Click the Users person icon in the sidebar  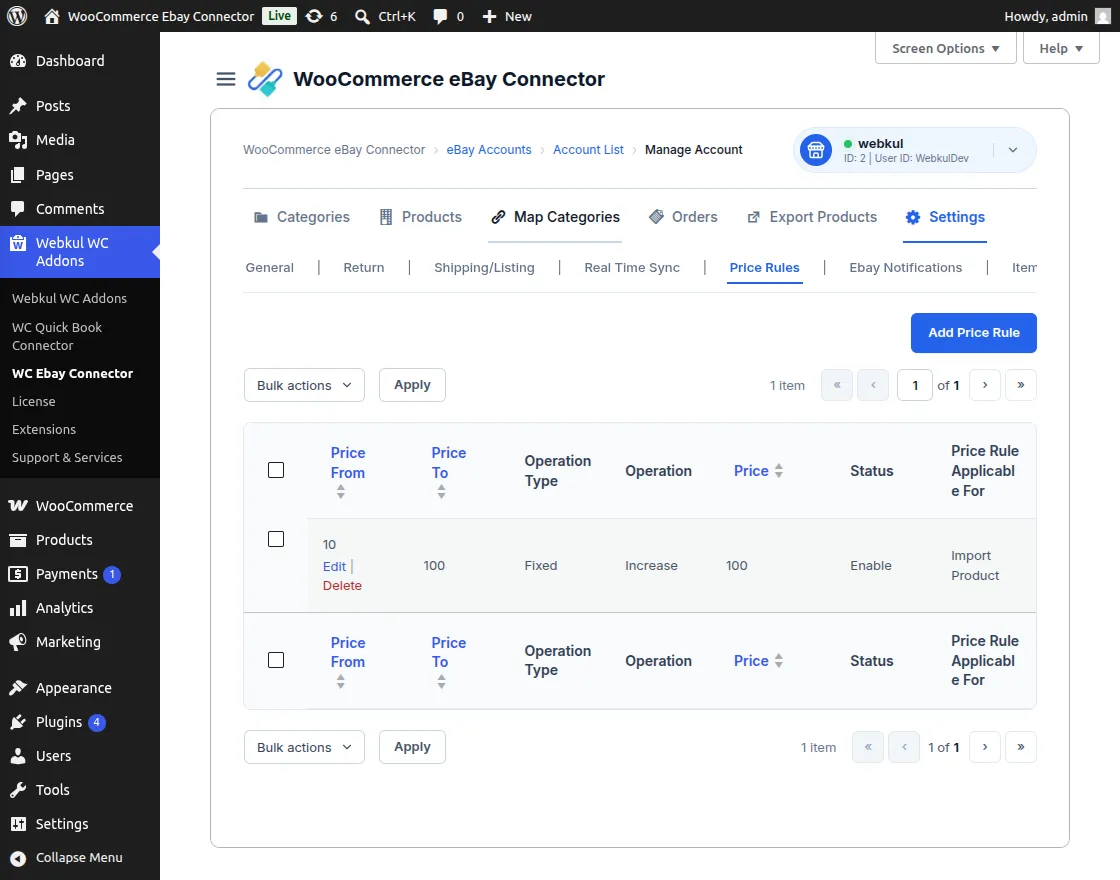point(18,756)
